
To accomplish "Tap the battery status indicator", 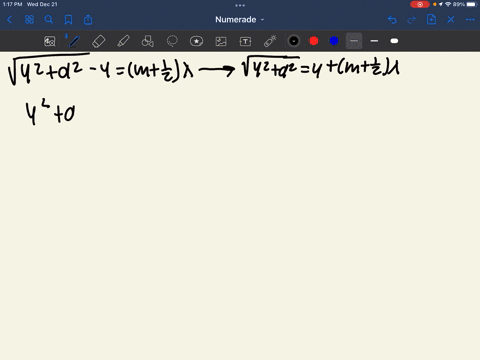I will (472, 4).
